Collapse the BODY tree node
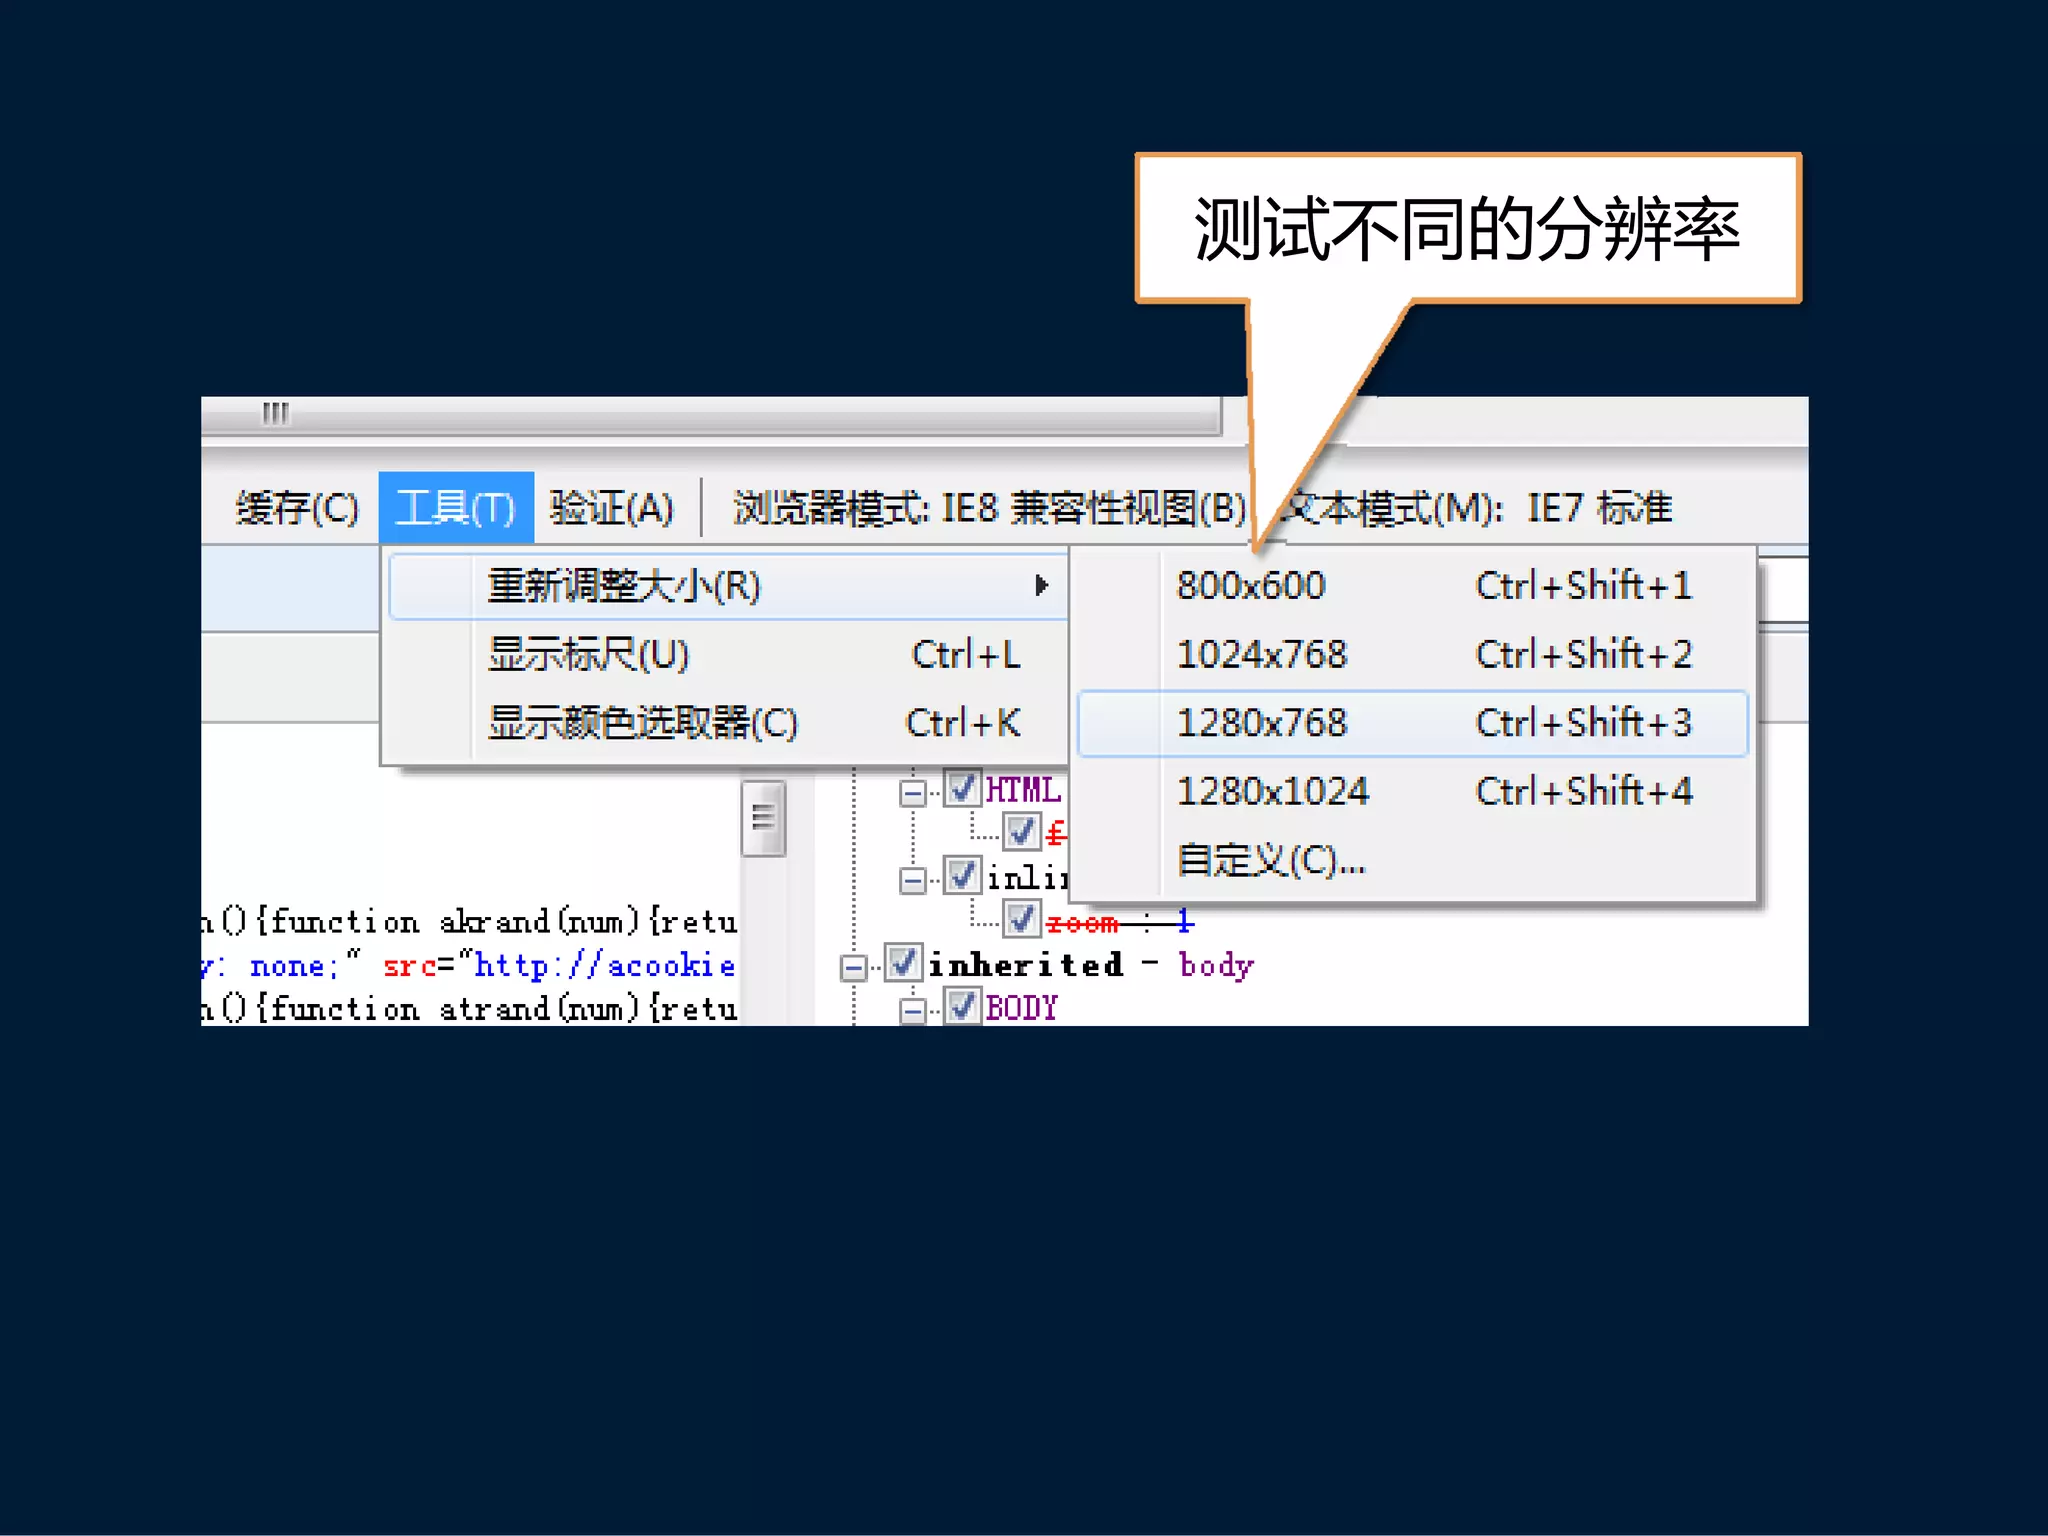This screenshot has width=2048, height=1536. pyautogui.click(x=912, y=1011)
